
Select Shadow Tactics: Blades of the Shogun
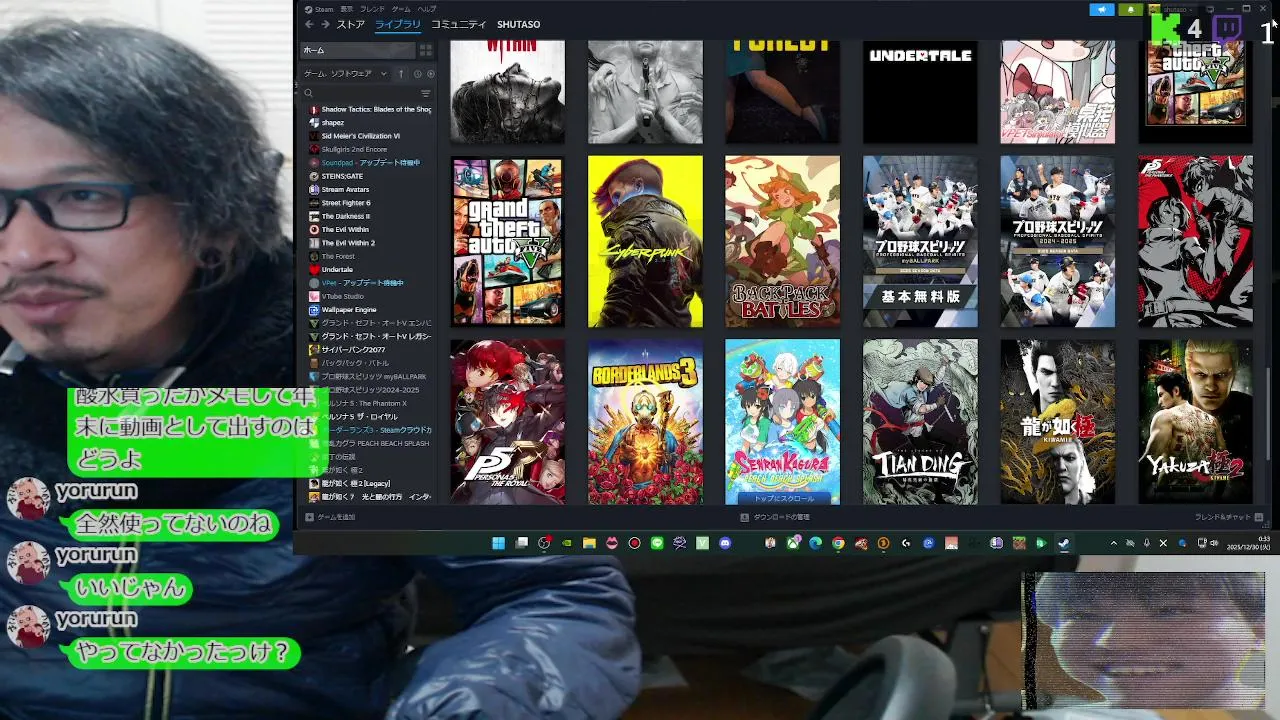[370, 109]
